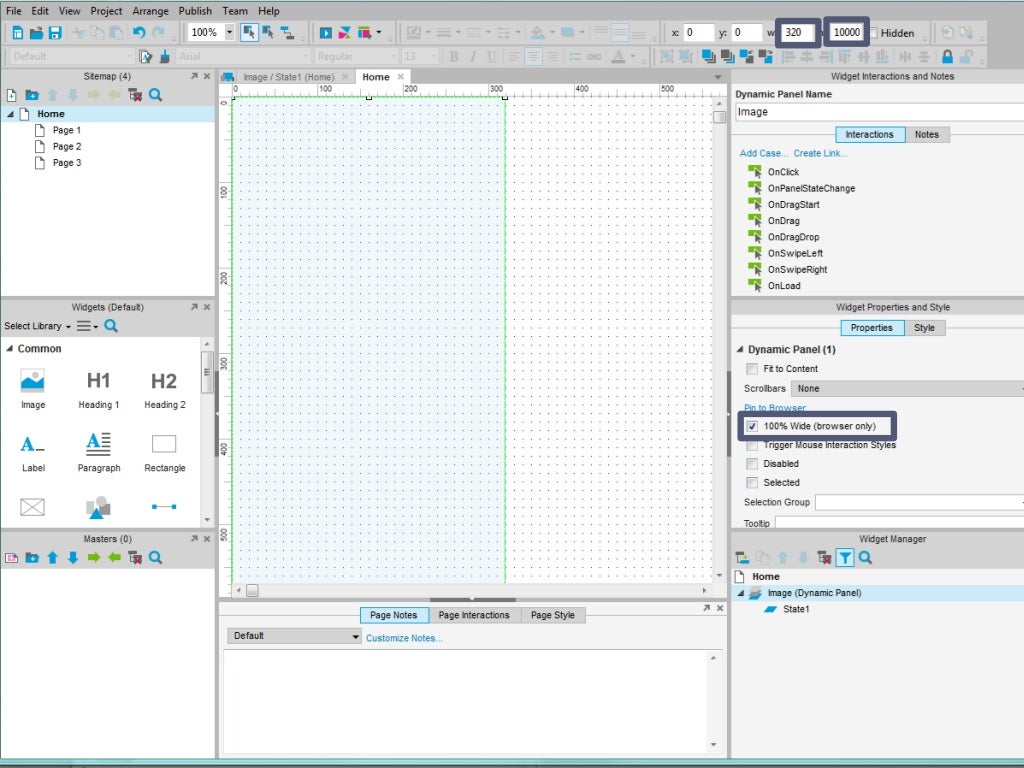This screenshot has width=1024, height=768.
Task: Toggle Fit to Content checkbox
Action: (x=752, y=369)
